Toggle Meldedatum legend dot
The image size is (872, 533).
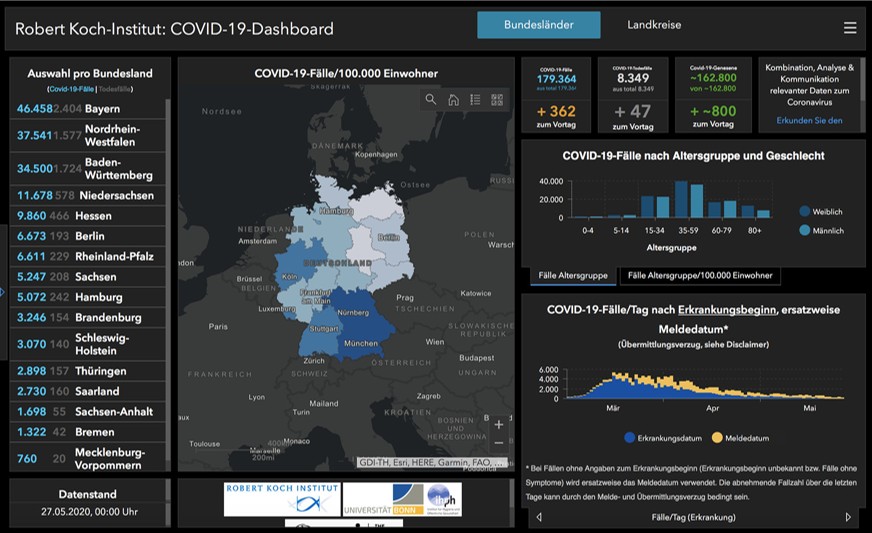tap(717, 438)
